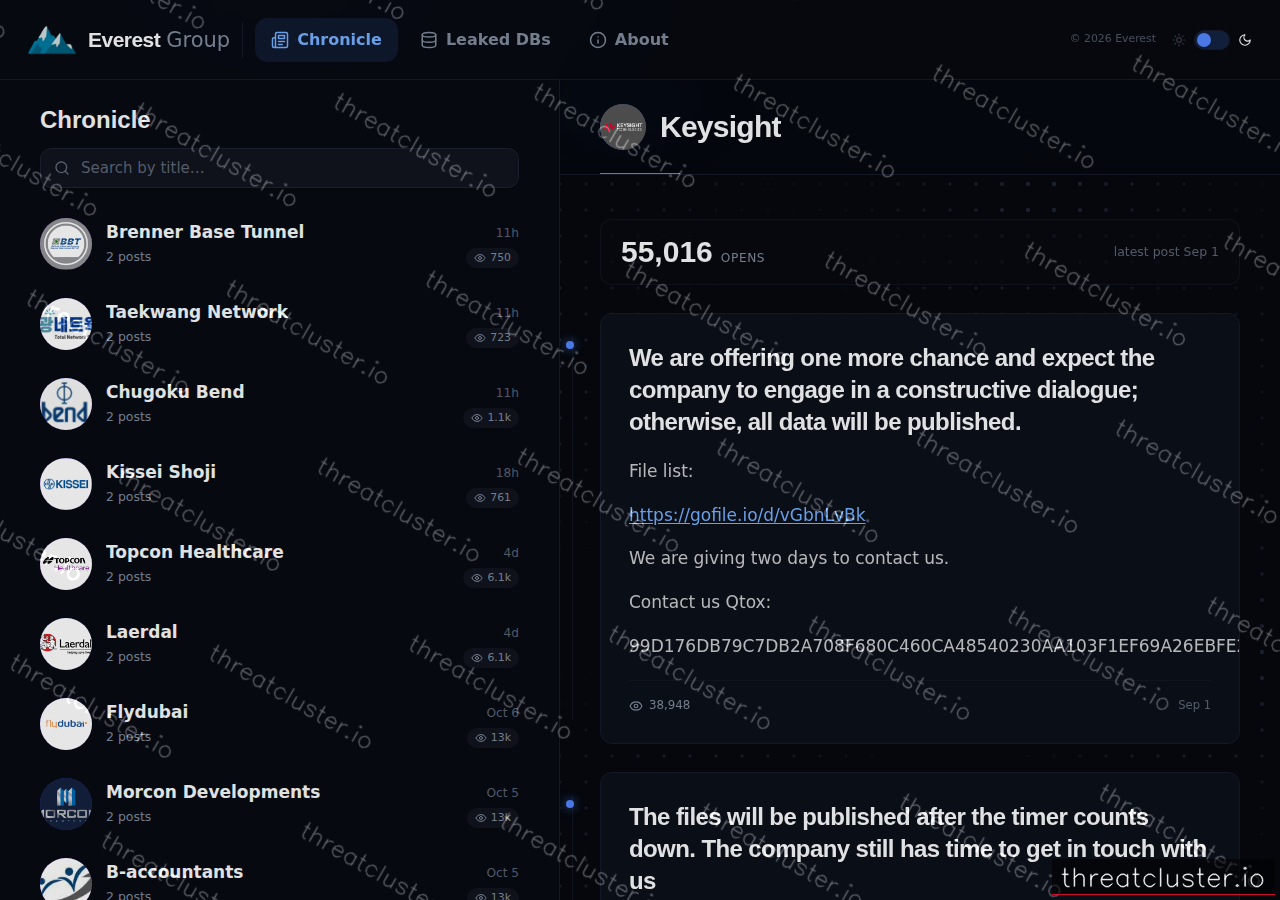Viewport: 1280px width, 900px height.
Task: Click the Topcon Healthcare logo
Action: click(66, 564)
